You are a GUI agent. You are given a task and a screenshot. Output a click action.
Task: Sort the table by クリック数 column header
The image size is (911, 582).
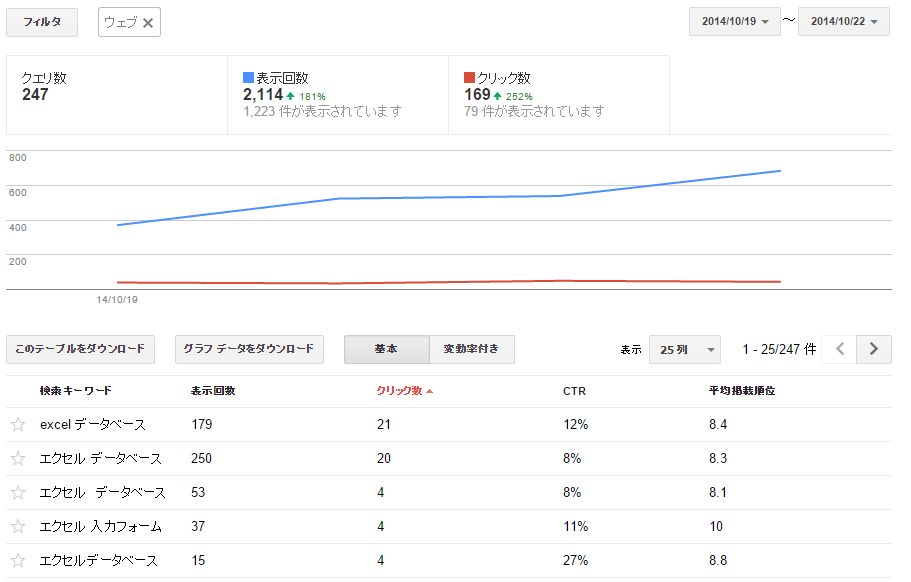point(401,390)
